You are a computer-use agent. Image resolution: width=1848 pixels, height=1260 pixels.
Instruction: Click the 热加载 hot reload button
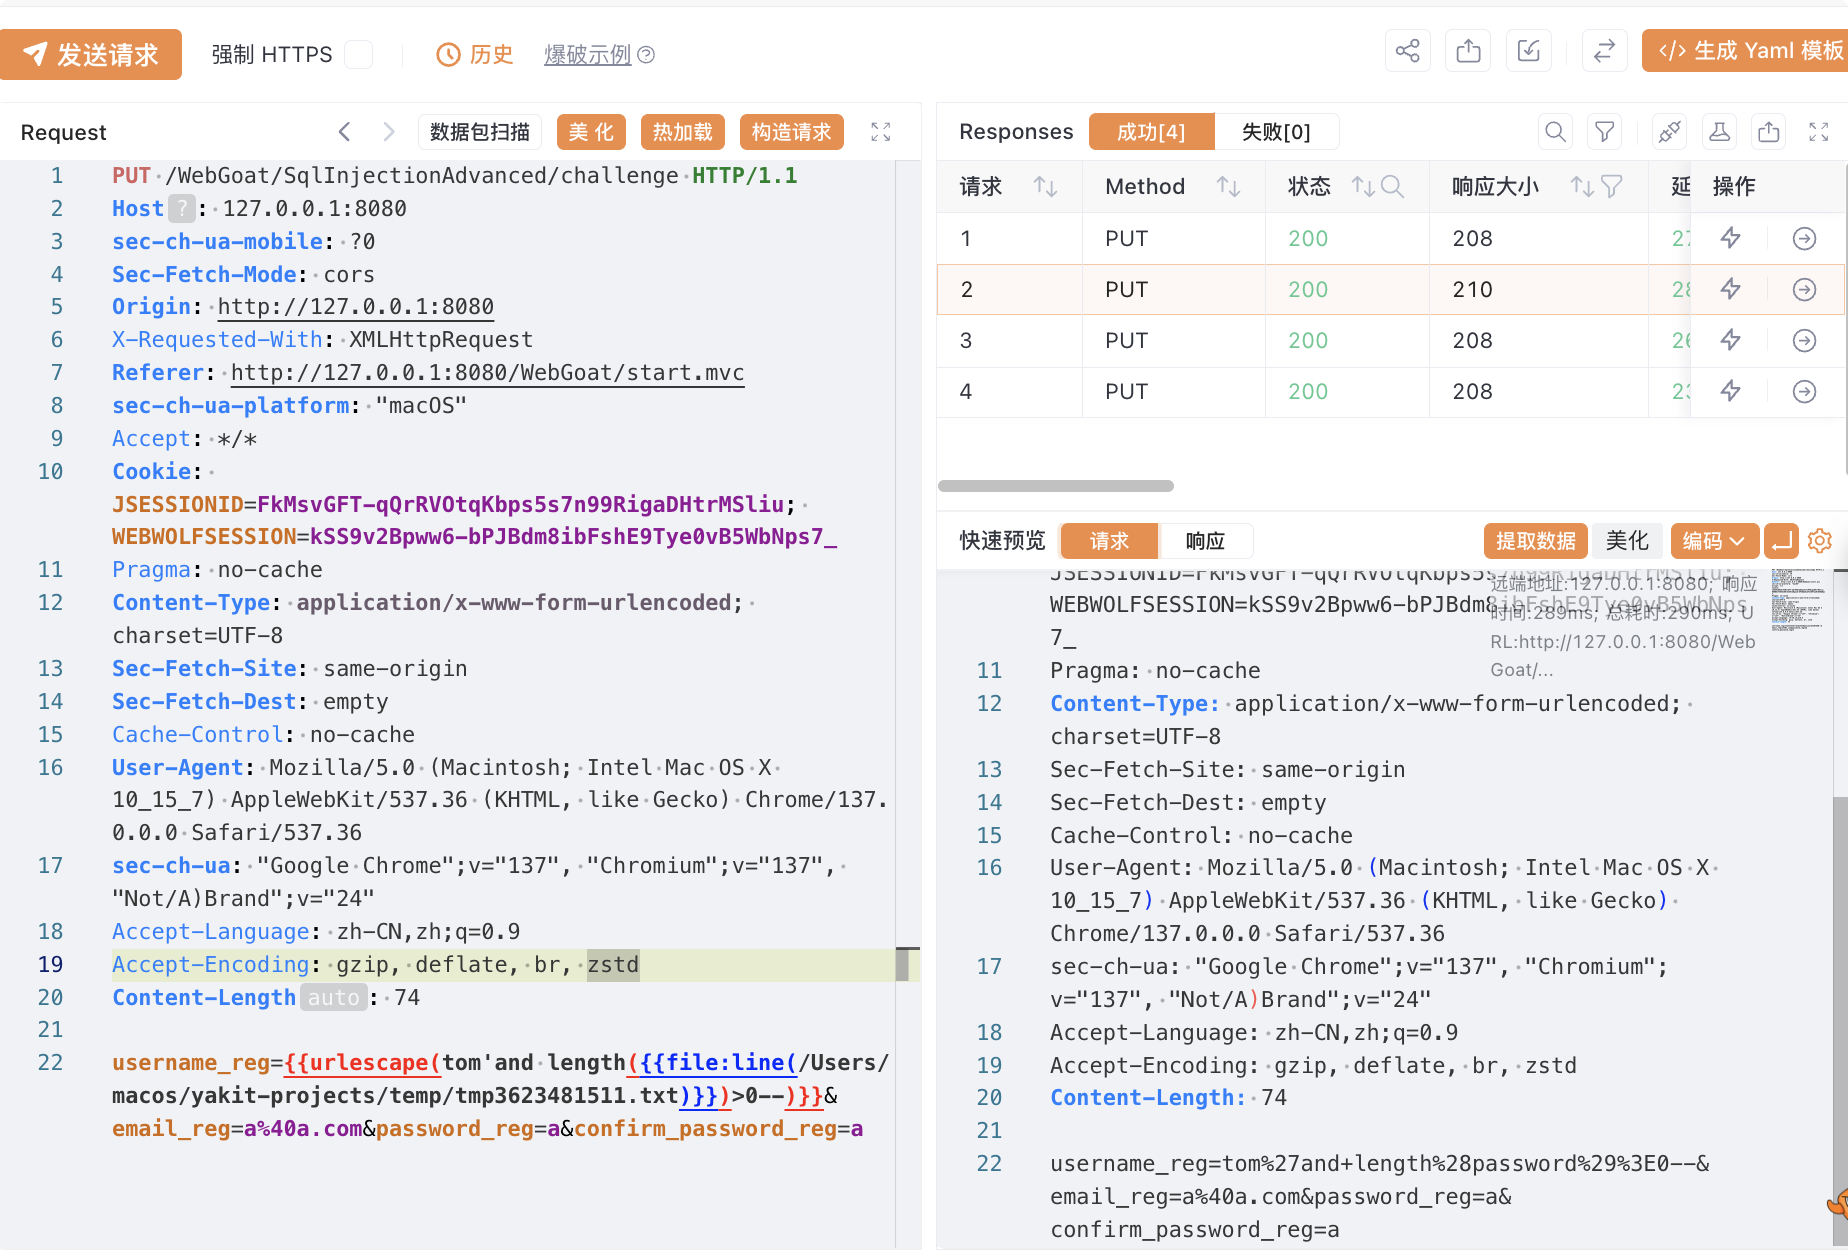point(683,132)
